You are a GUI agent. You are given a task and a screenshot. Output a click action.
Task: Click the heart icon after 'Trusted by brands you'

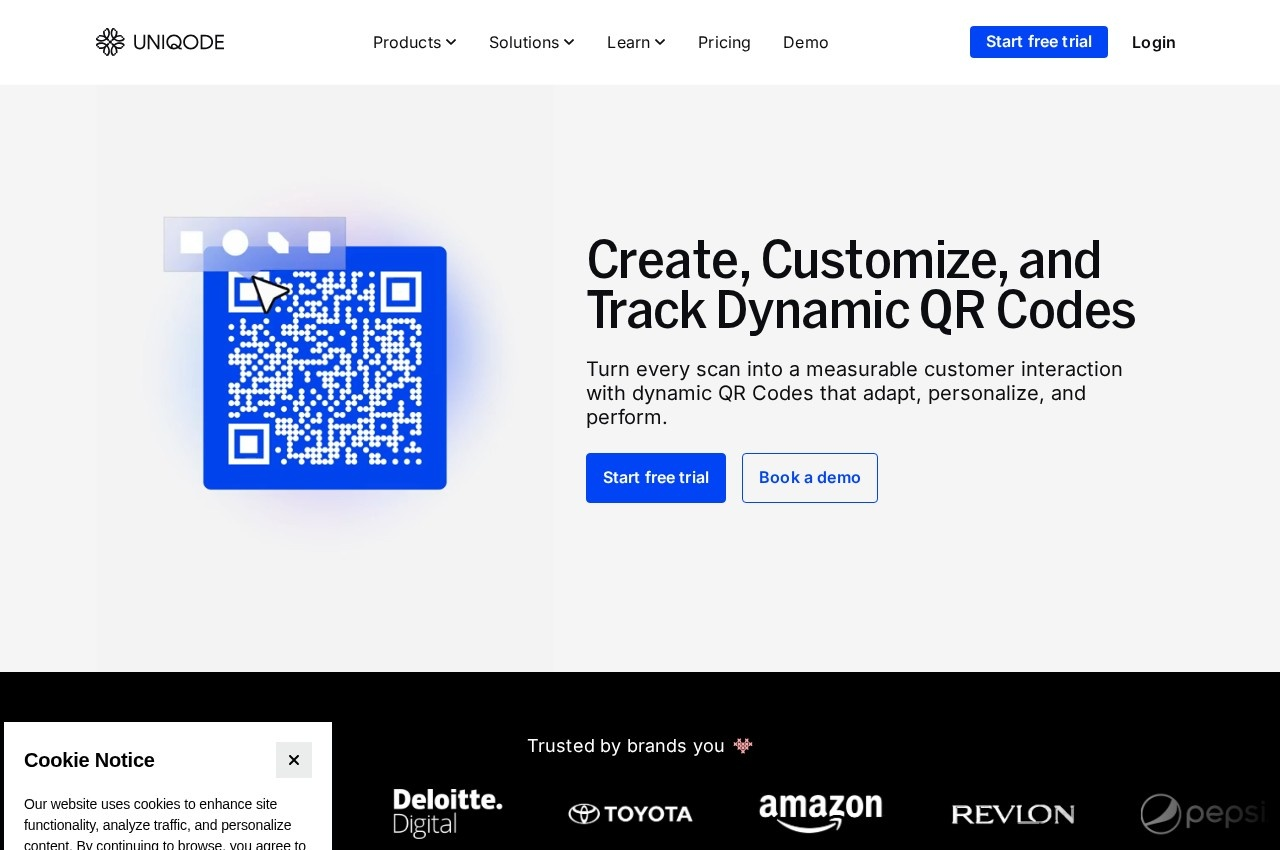[743, 746]
